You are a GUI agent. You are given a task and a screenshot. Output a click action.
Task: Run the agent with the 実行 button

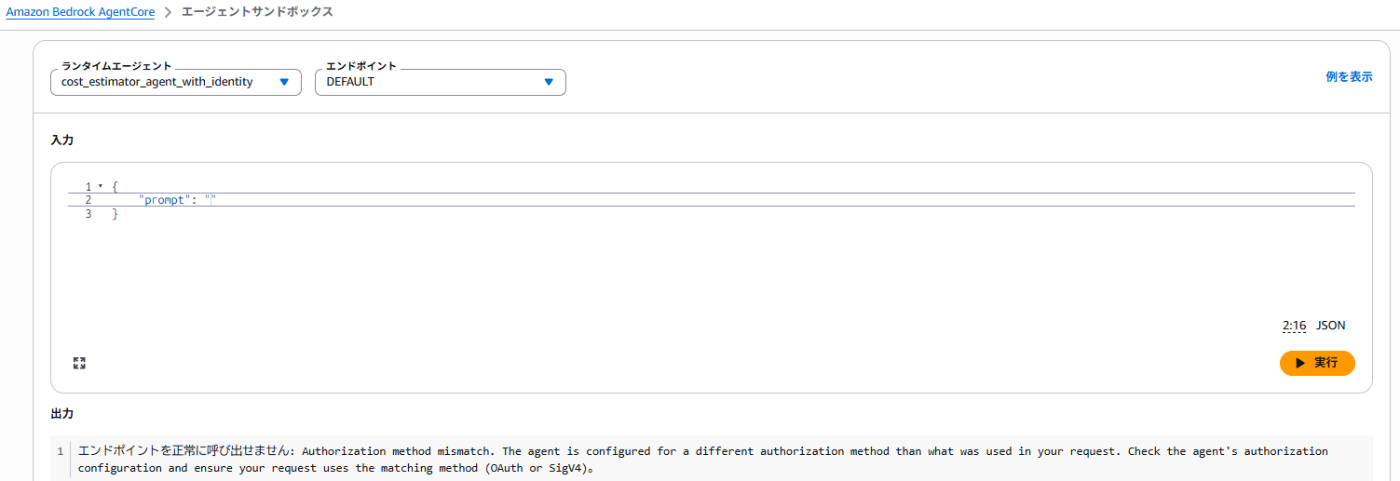click(1317, 363)
